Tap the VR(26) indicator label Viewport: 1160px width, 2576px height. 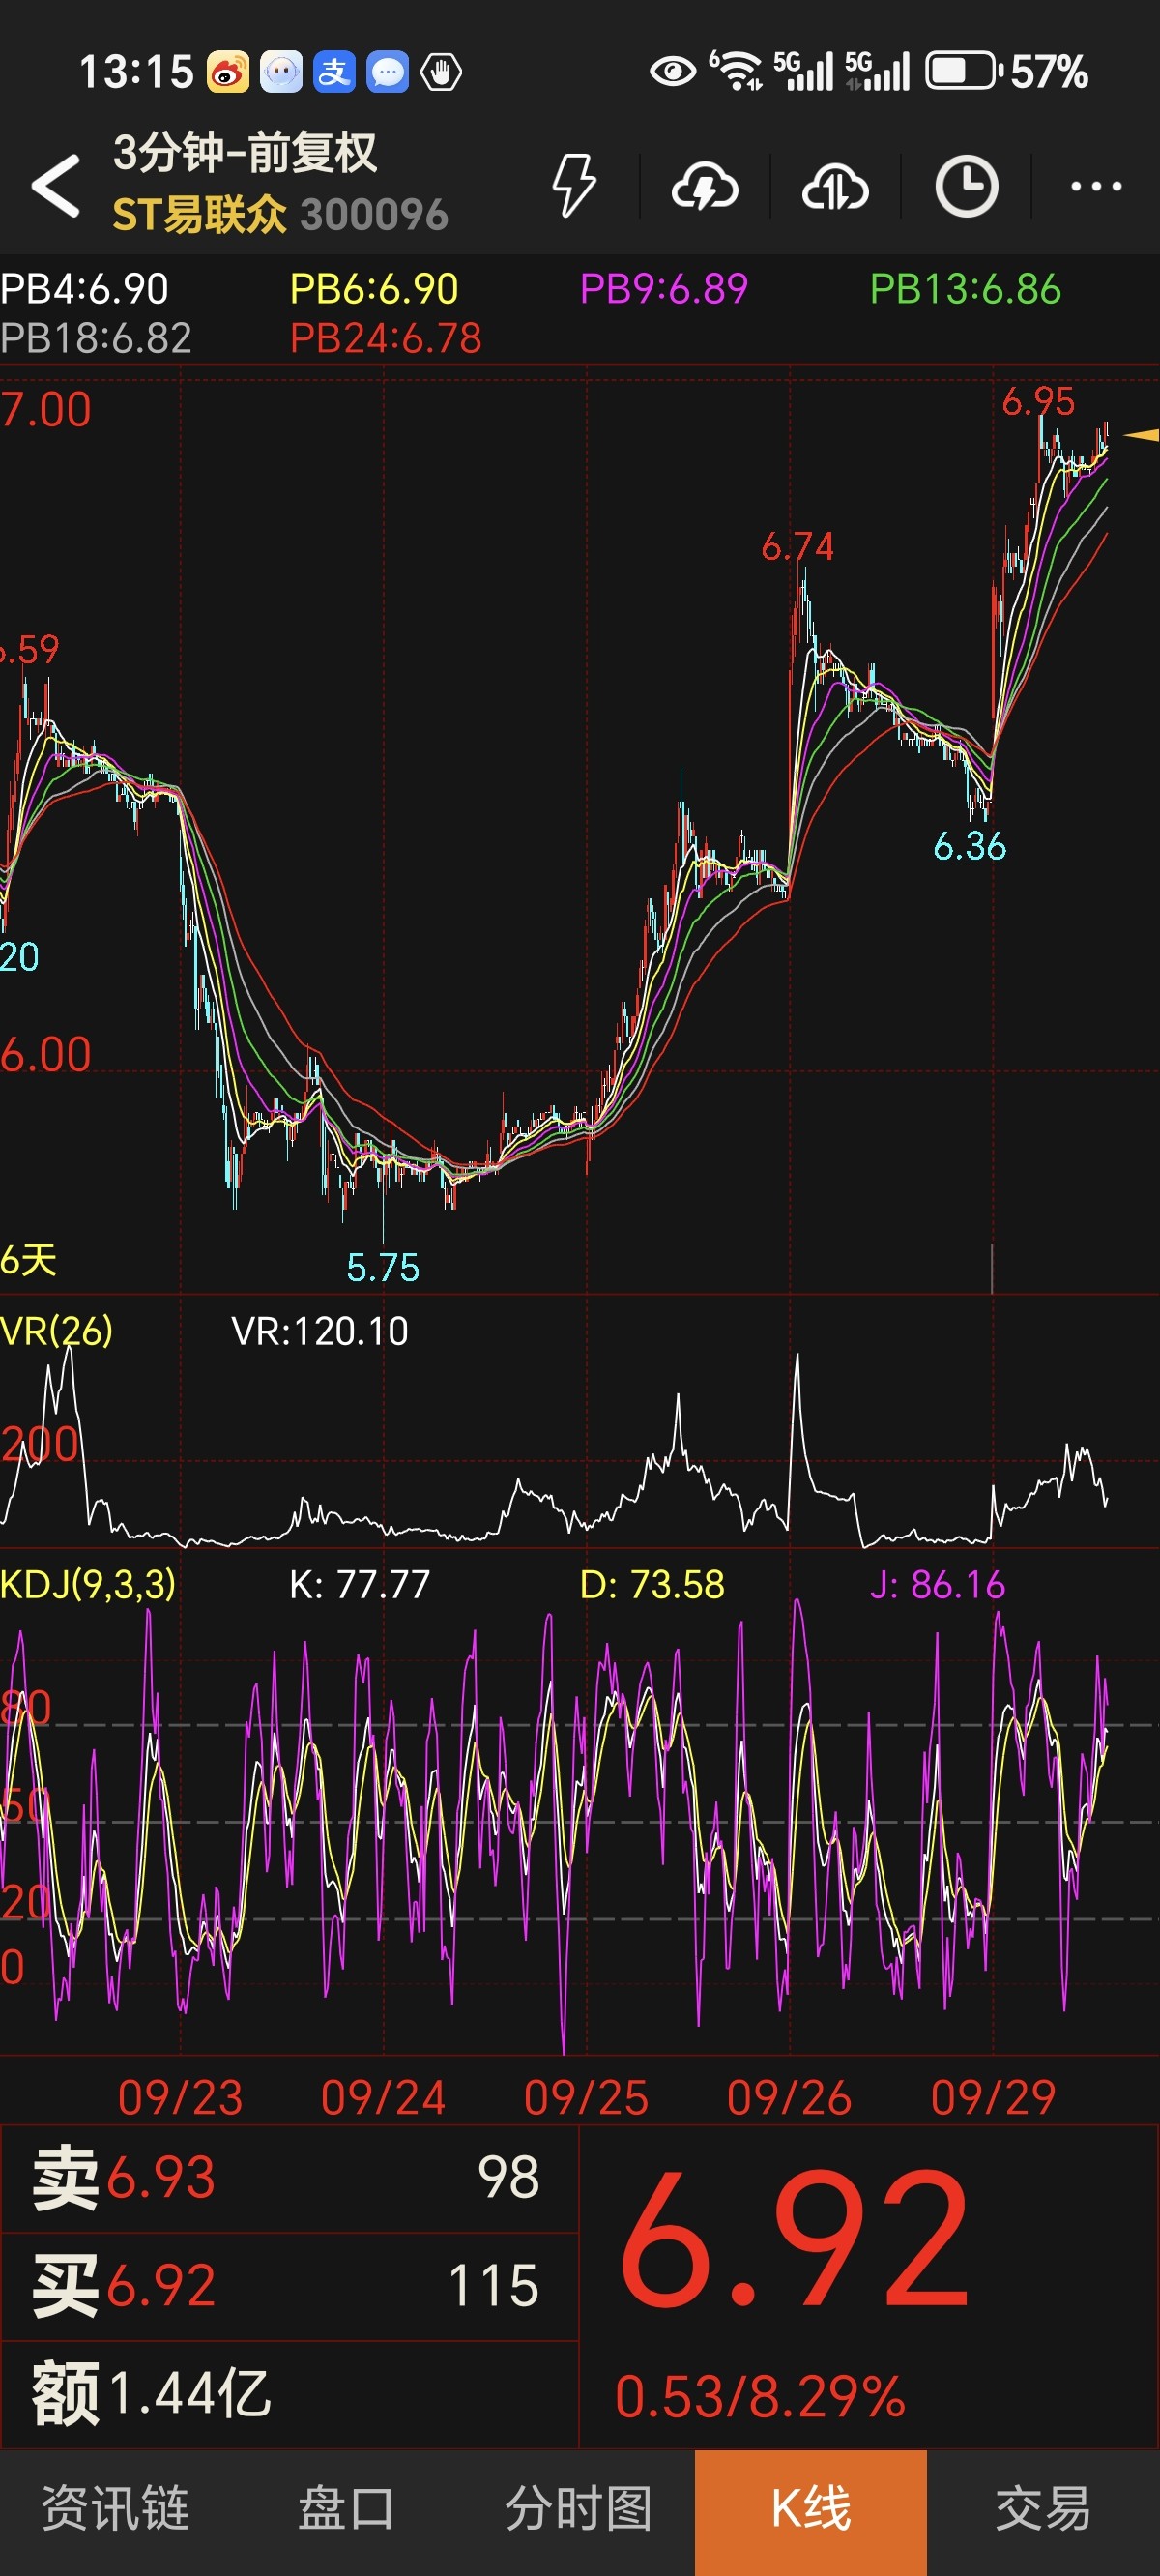tap(57, 1331)
